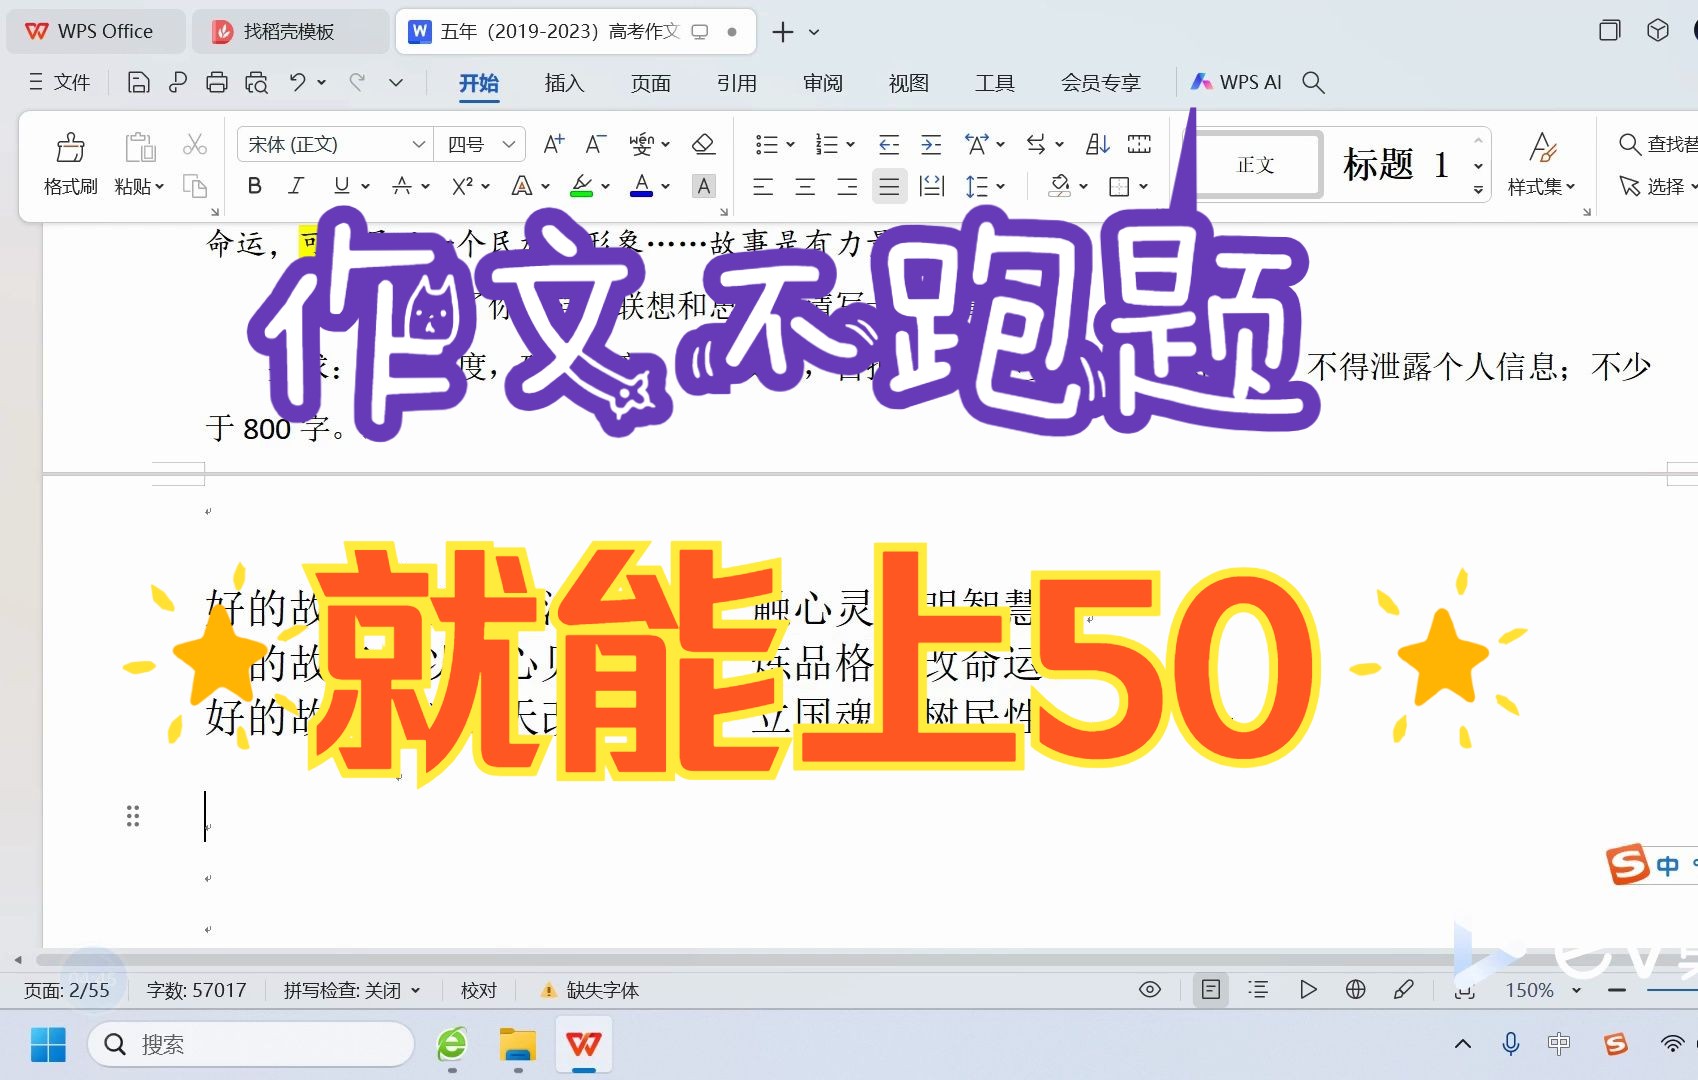
Task: Add a new tab with plus icon
Action: point(783,32)
